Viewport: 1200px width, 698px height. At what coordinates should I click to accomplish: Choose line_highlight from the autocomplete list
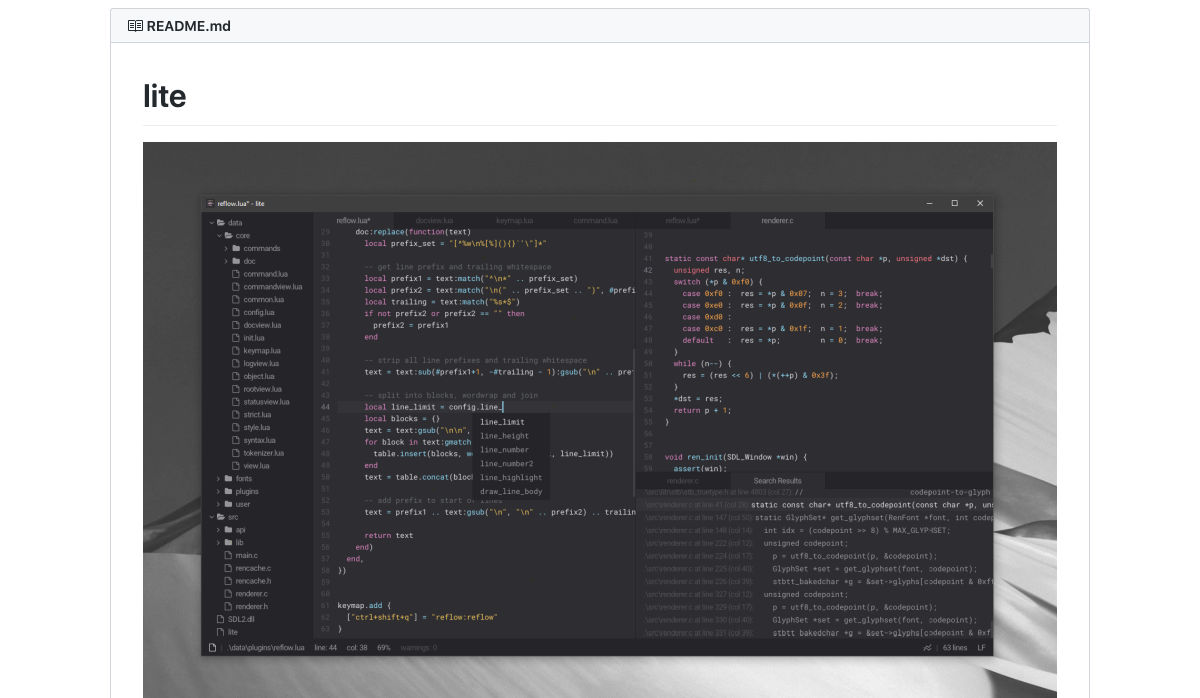(x=512, y=478)
